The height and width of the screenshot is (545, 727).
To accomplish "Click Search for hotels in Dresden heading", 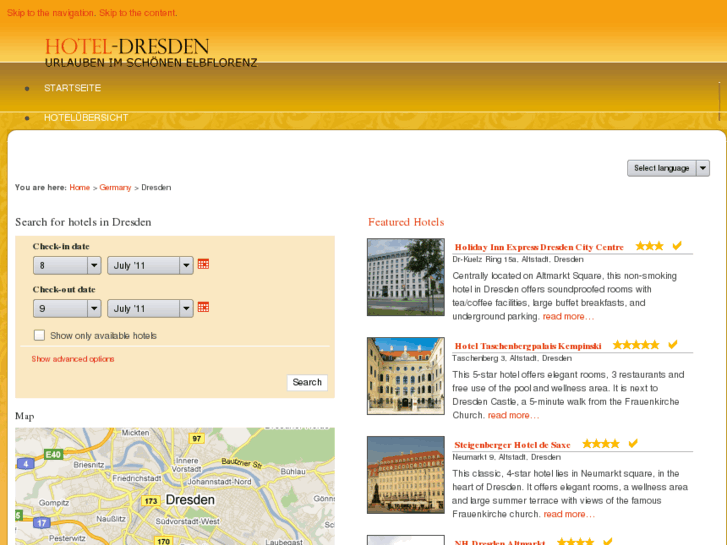I will coord(83,222).
